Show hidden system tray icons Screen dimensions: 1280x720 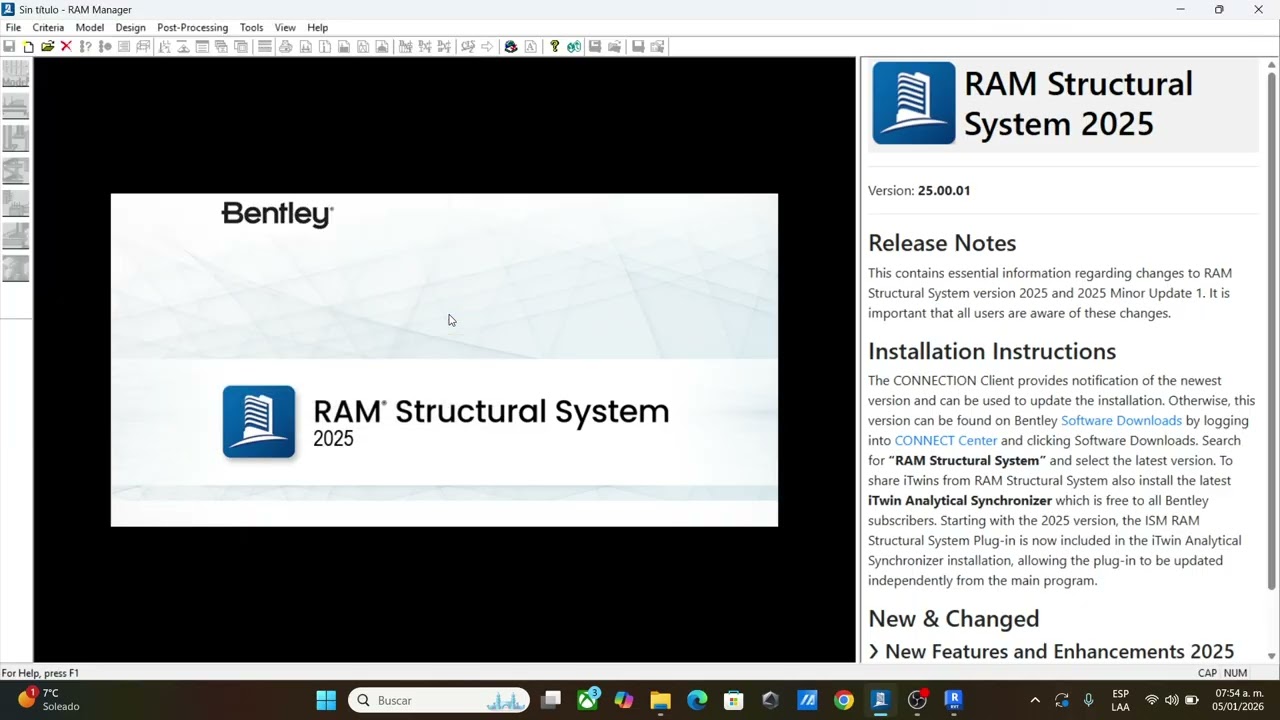point(1035,700)
